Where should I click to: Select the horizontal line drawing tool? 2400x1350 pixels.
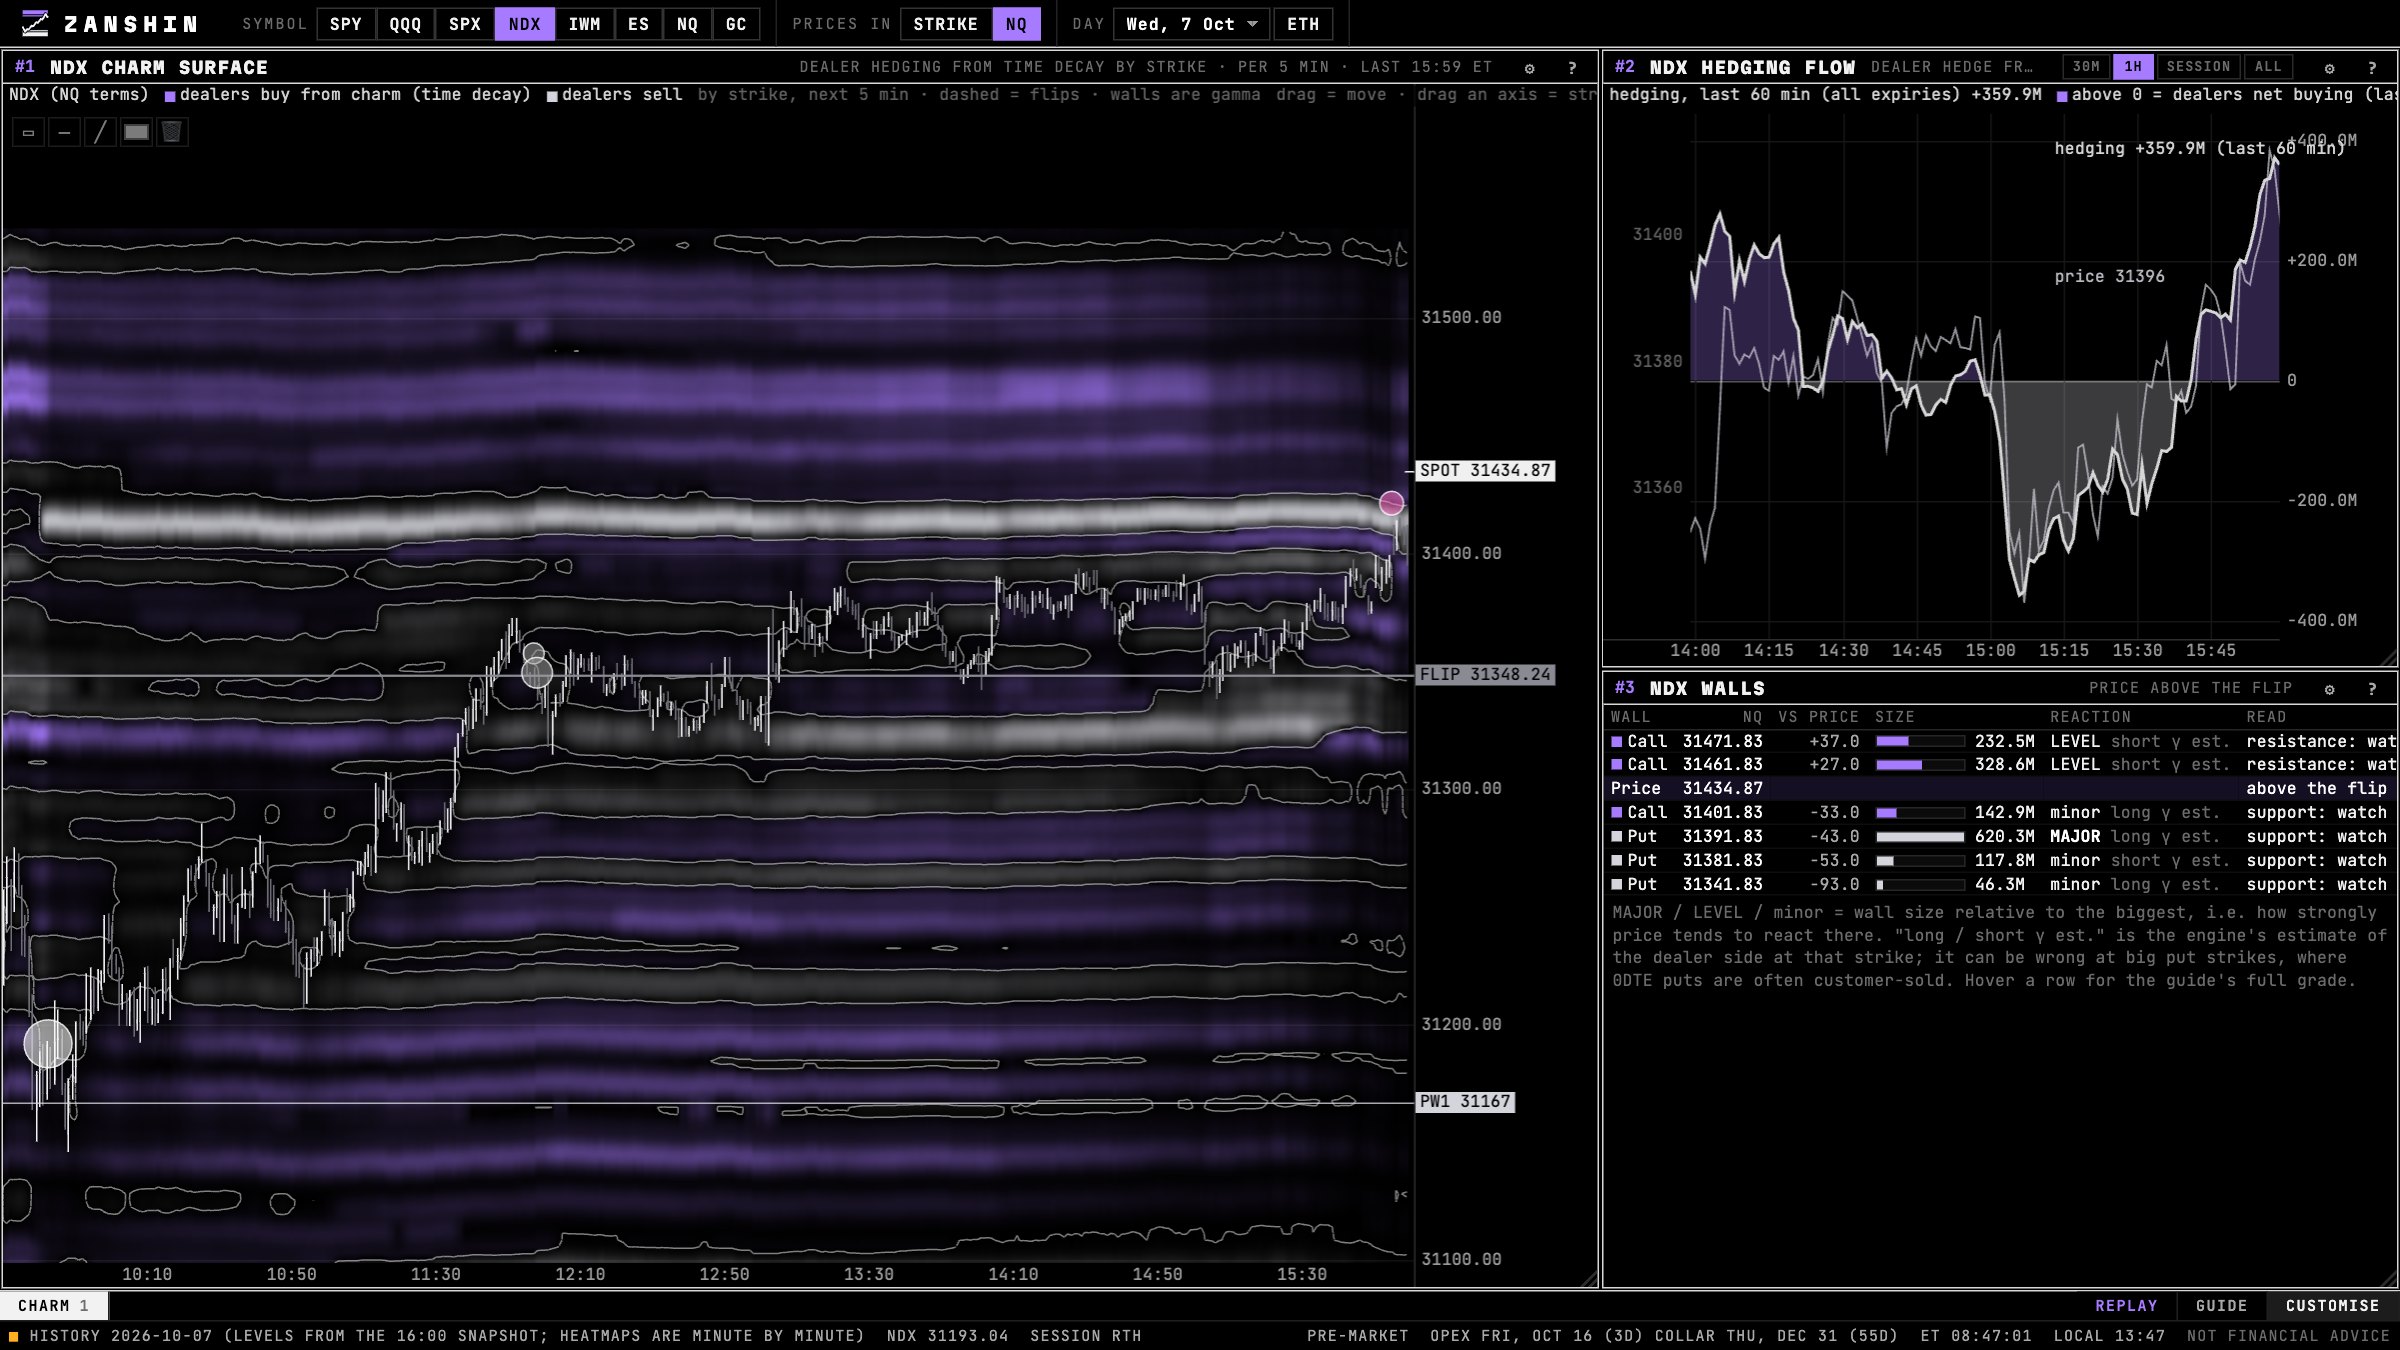click(64, 132)
